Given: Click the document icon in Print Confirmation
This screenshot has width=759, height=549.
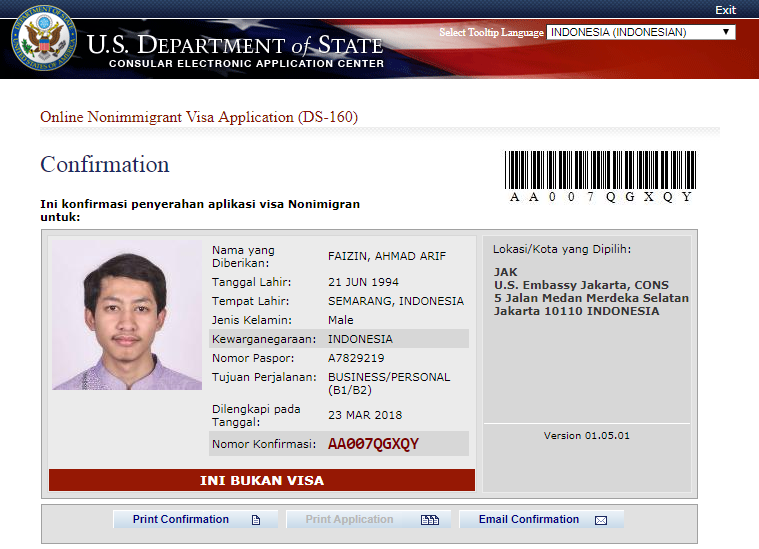Looking at the screenshot, I should 256,520.
